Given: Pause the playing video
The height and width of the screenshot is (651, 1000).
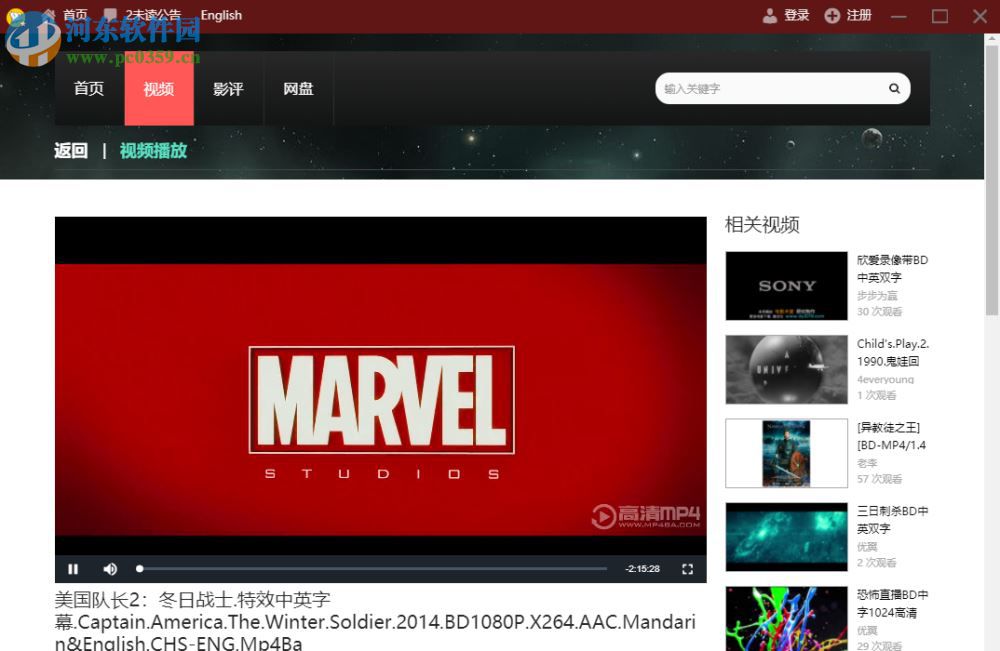Looking at the screenshot, I should tap(73, 569).
